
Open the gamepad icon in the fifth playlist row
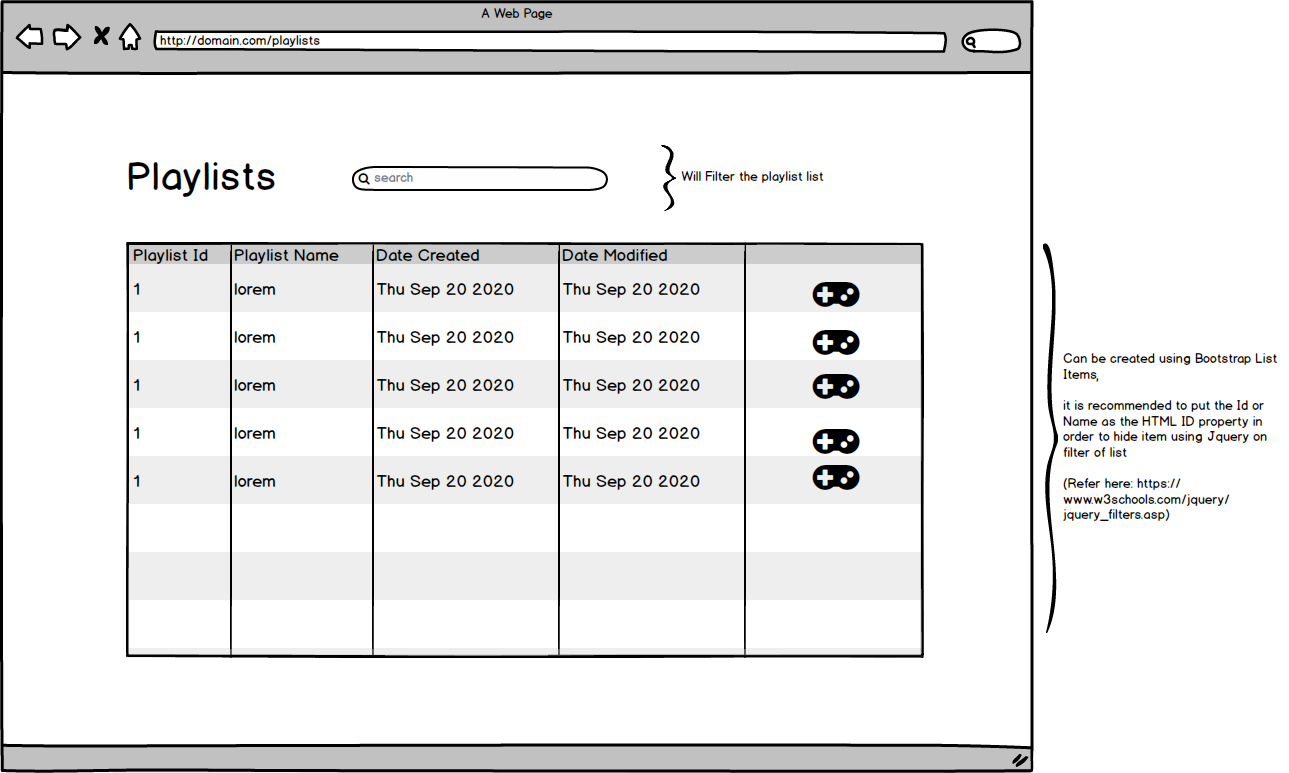pos(836,478)
